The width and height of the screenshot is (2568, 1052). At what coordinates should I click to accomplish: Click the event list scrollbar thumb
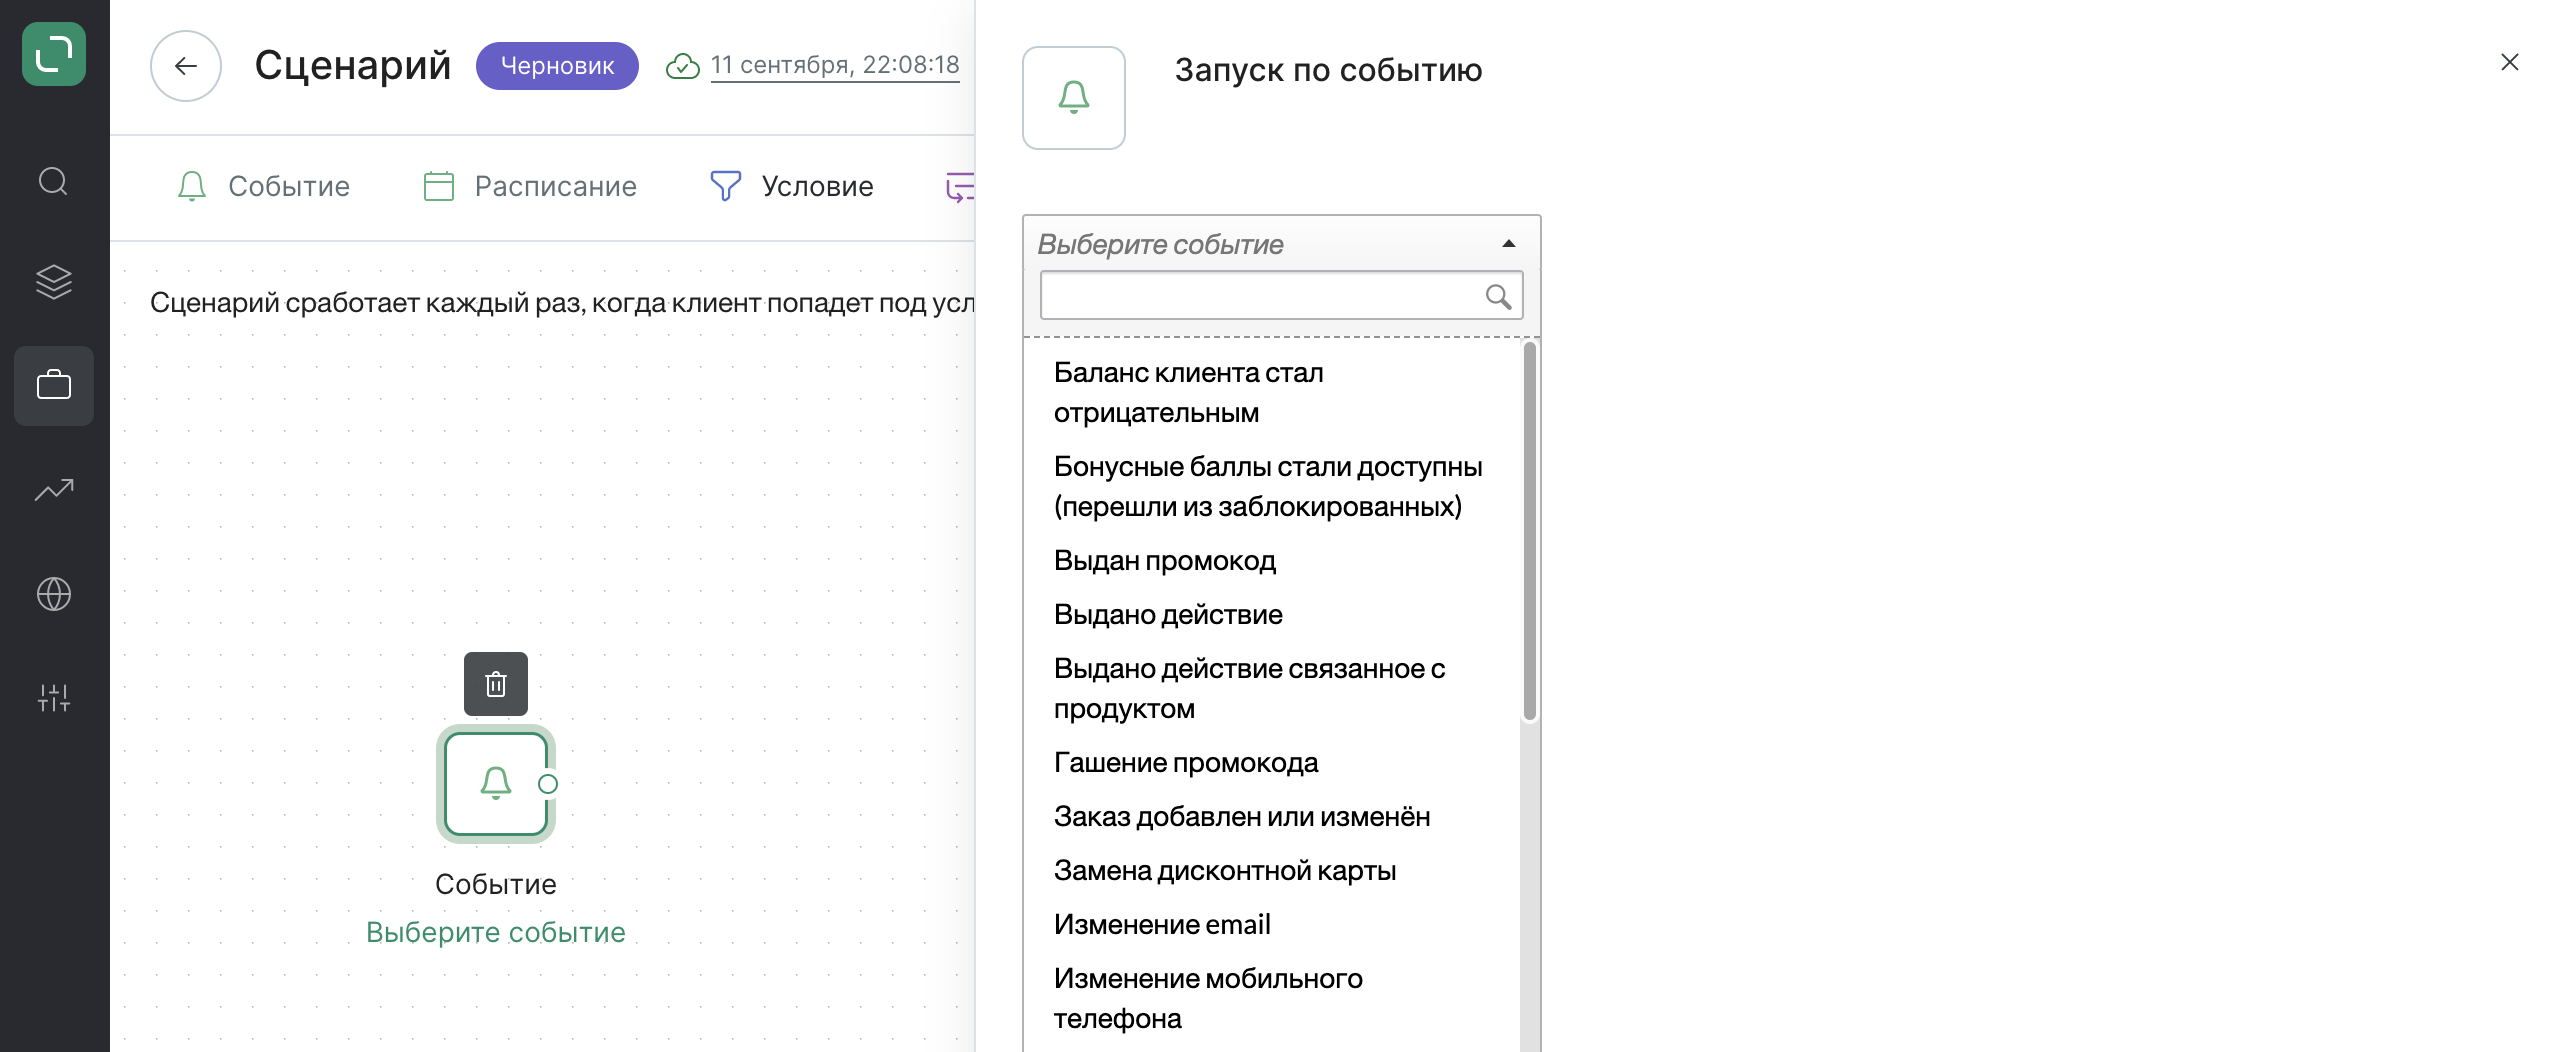tap(1529, 530)
